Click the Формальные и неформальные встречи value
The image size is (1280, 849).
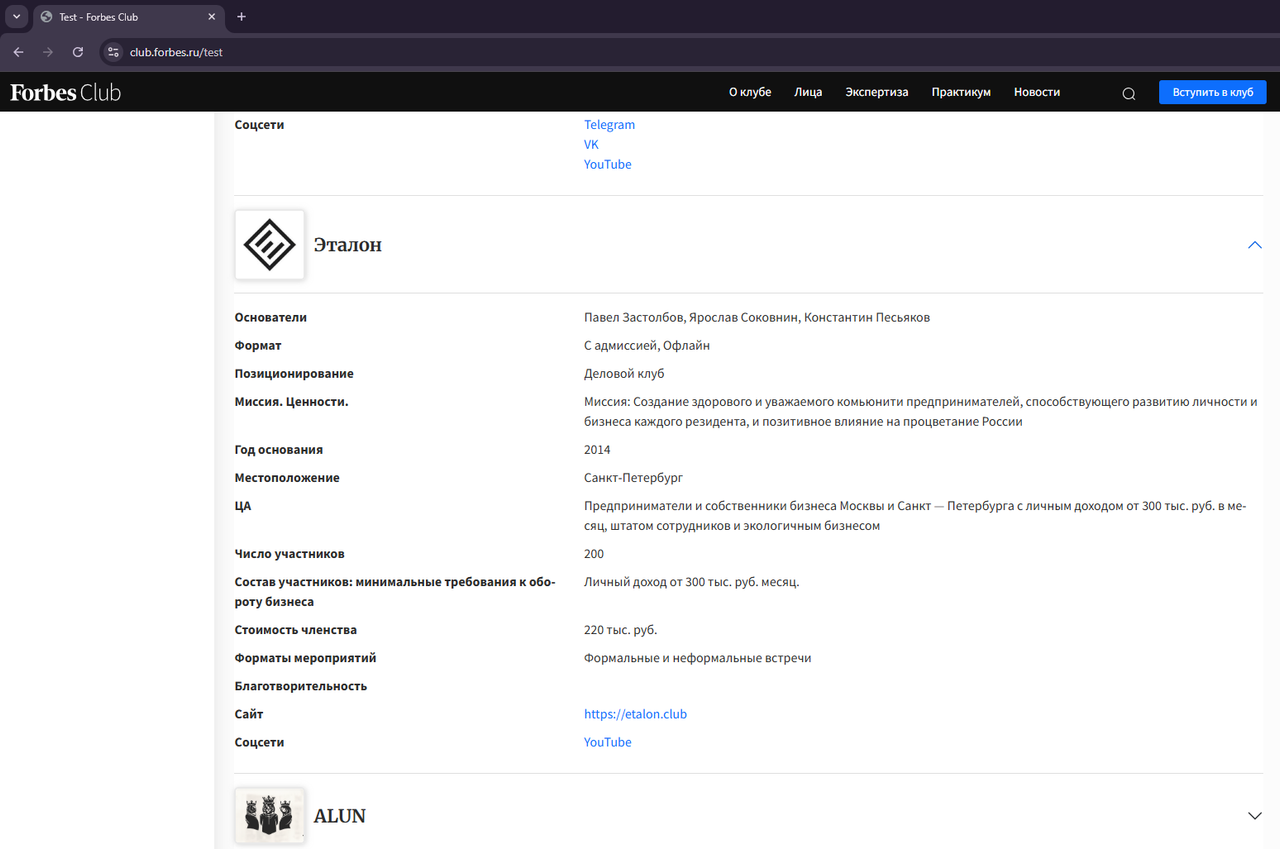tap(698, 658)
